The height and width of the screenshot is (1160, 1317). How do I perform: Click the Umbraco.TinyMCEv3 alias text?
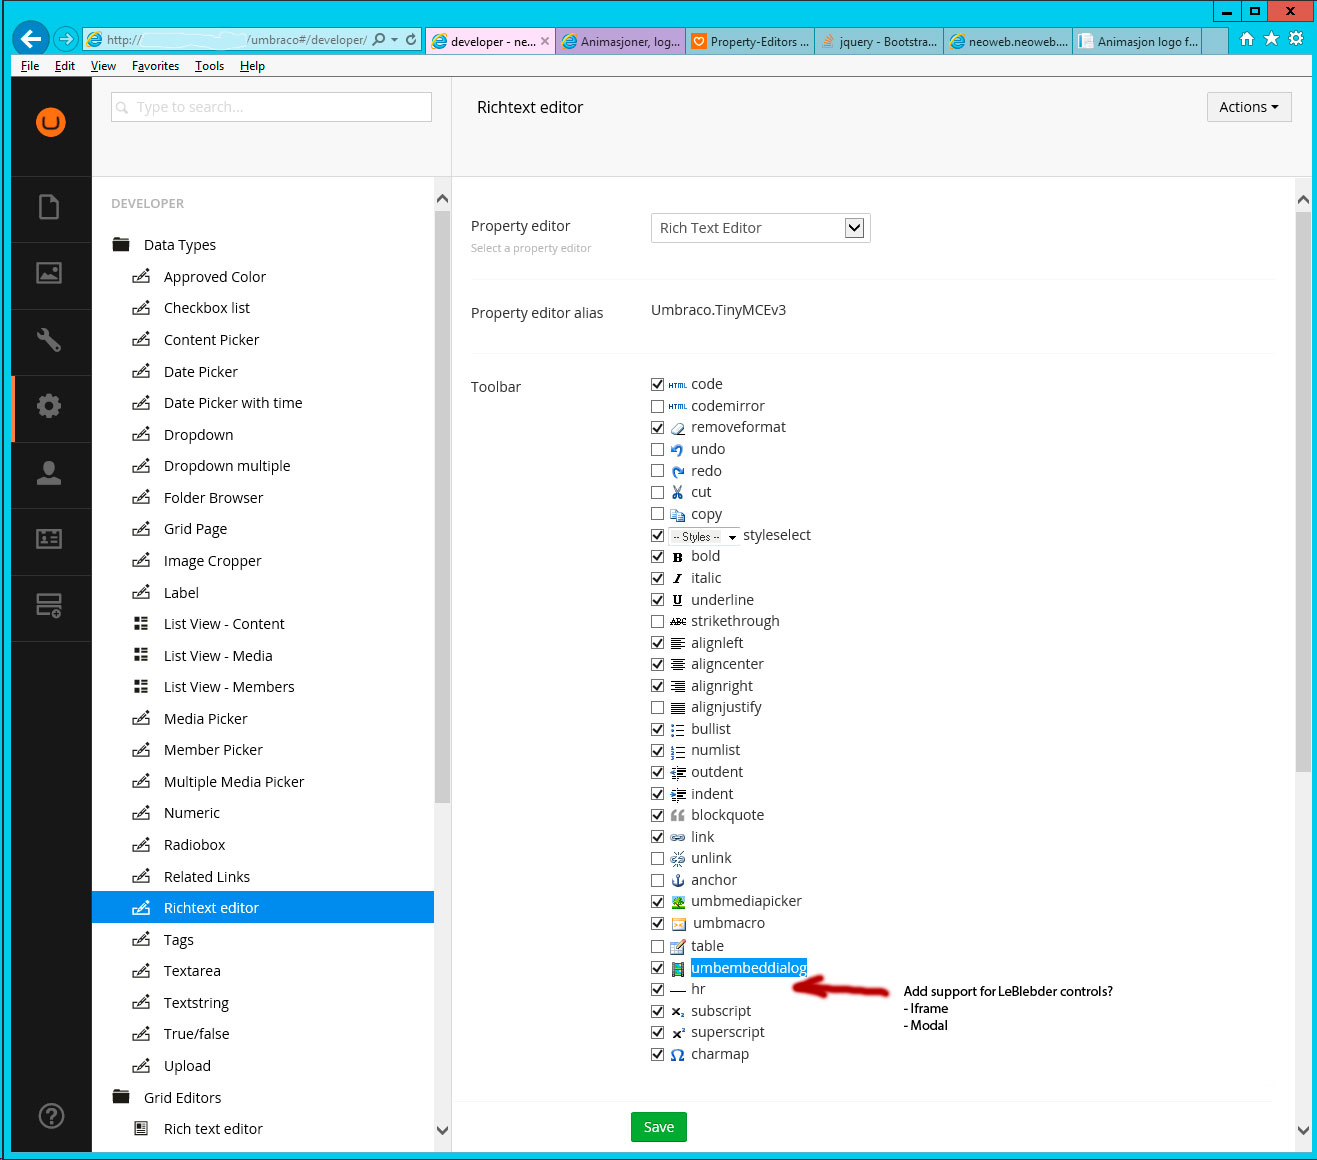718,310
